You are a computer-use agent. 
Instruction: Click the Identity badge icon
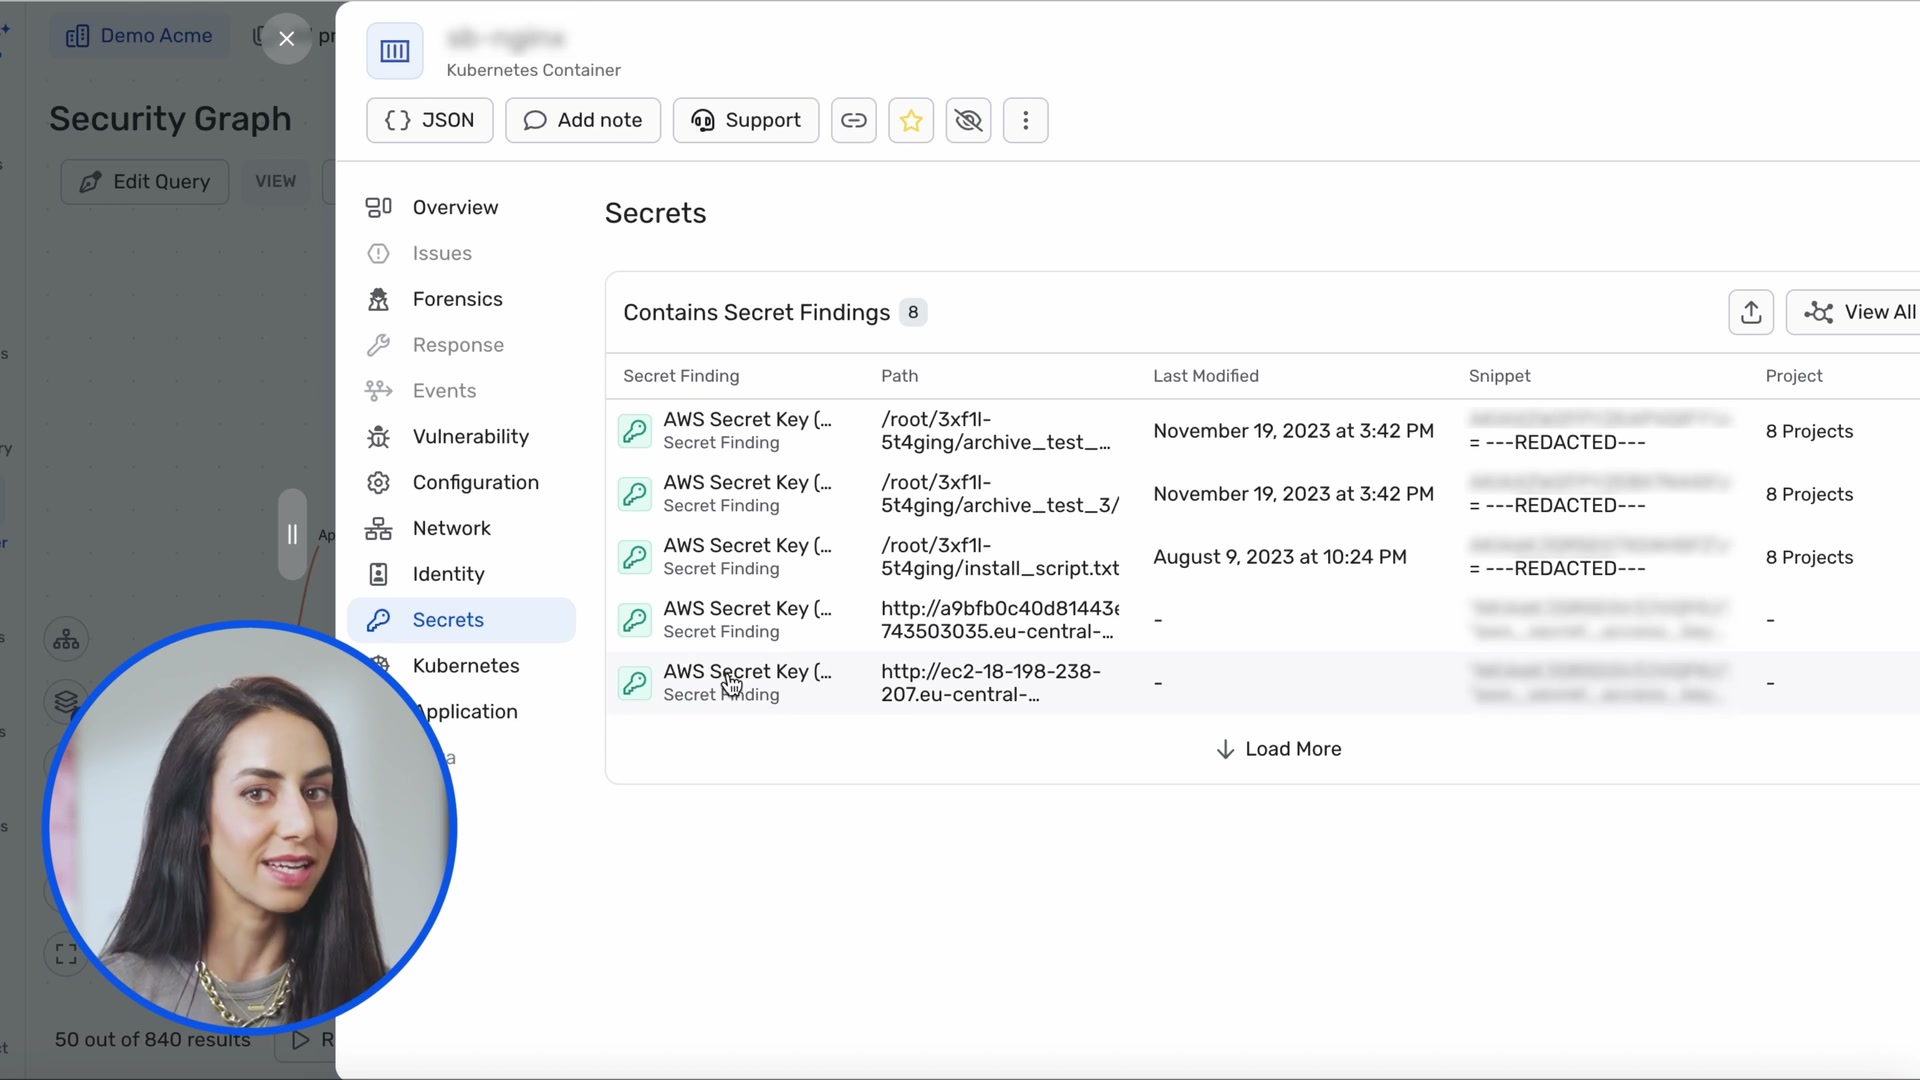pyautogui.click(x=378, y=574)
